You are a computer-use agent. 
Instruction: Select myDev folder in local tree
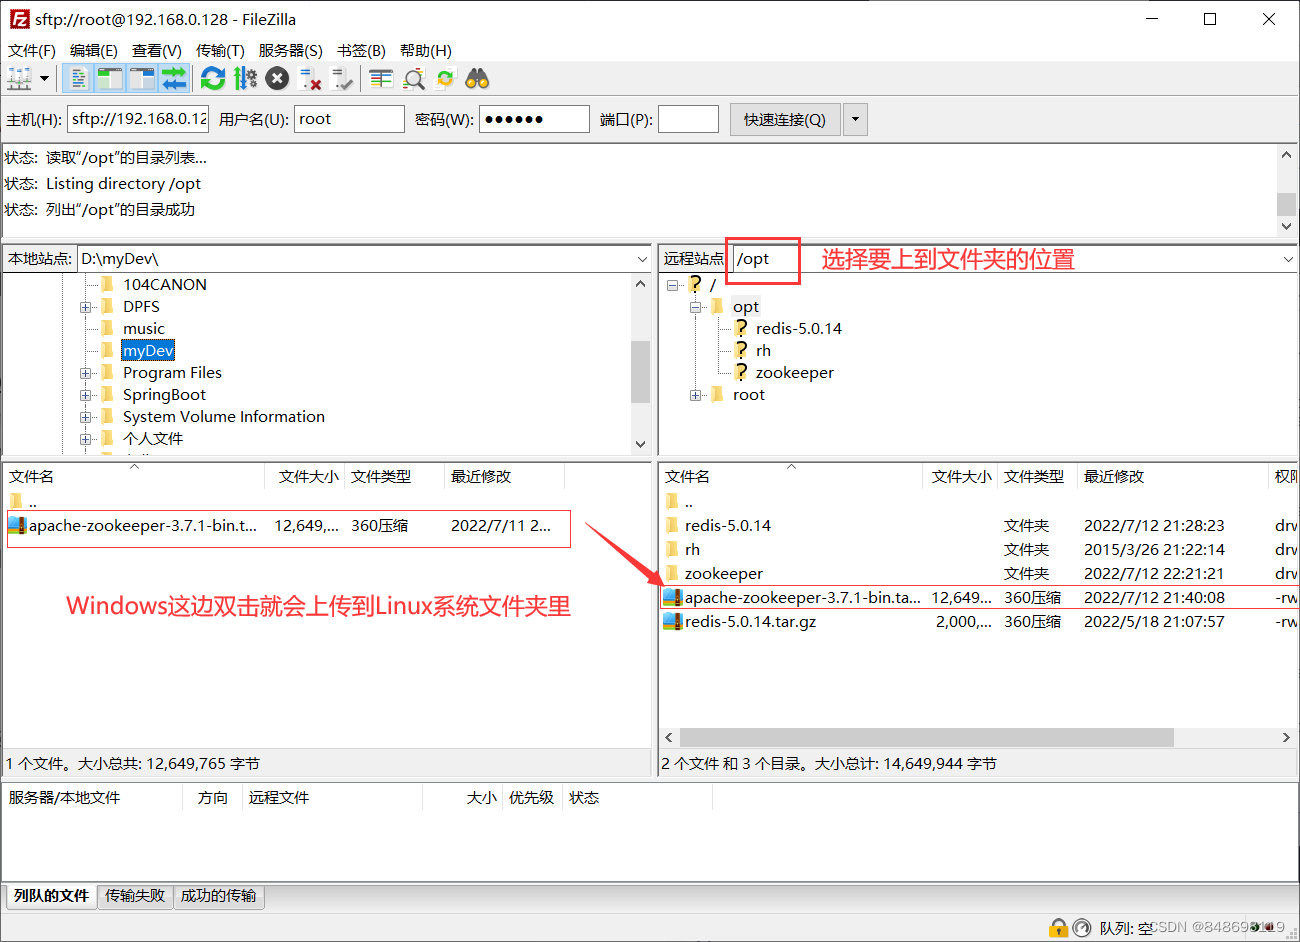click(x=148, y=350)
